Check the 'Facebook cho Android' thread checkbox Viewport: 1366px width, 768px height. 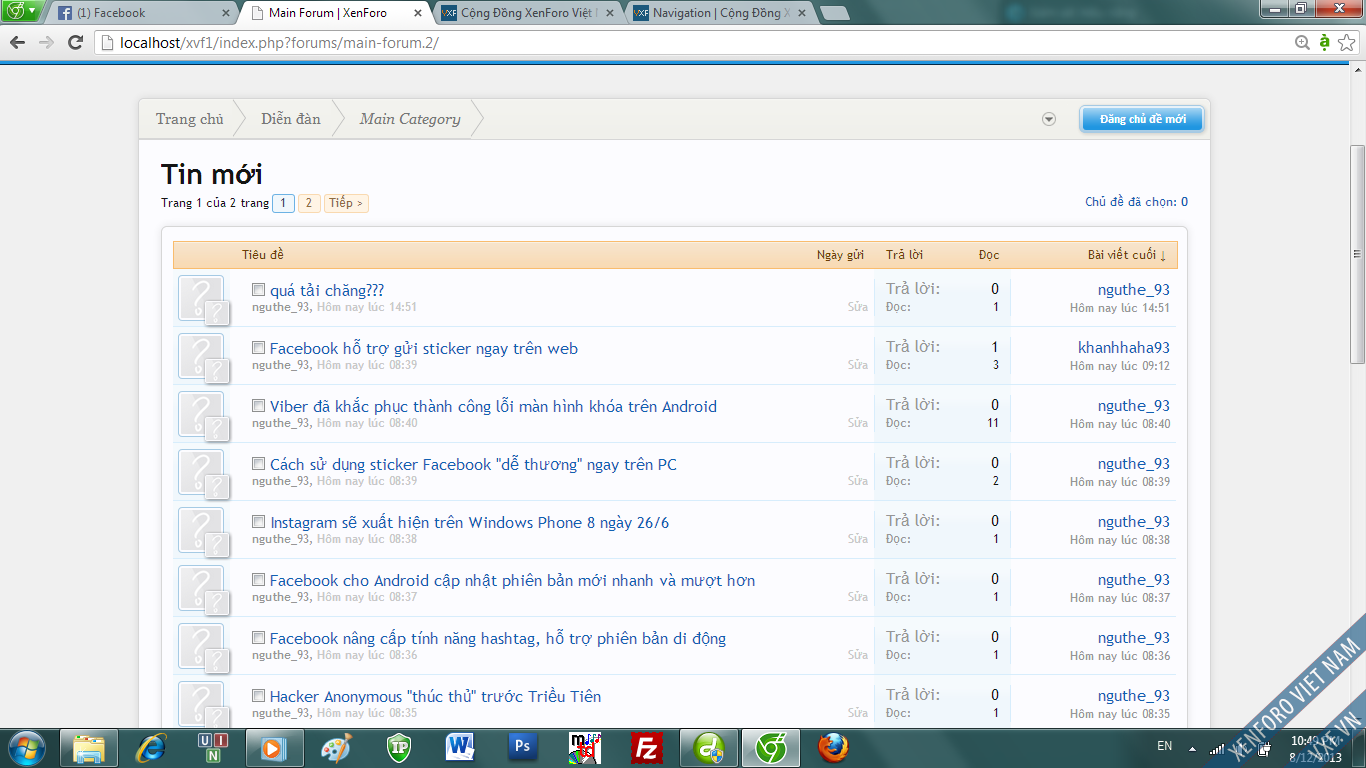(258, 580)
